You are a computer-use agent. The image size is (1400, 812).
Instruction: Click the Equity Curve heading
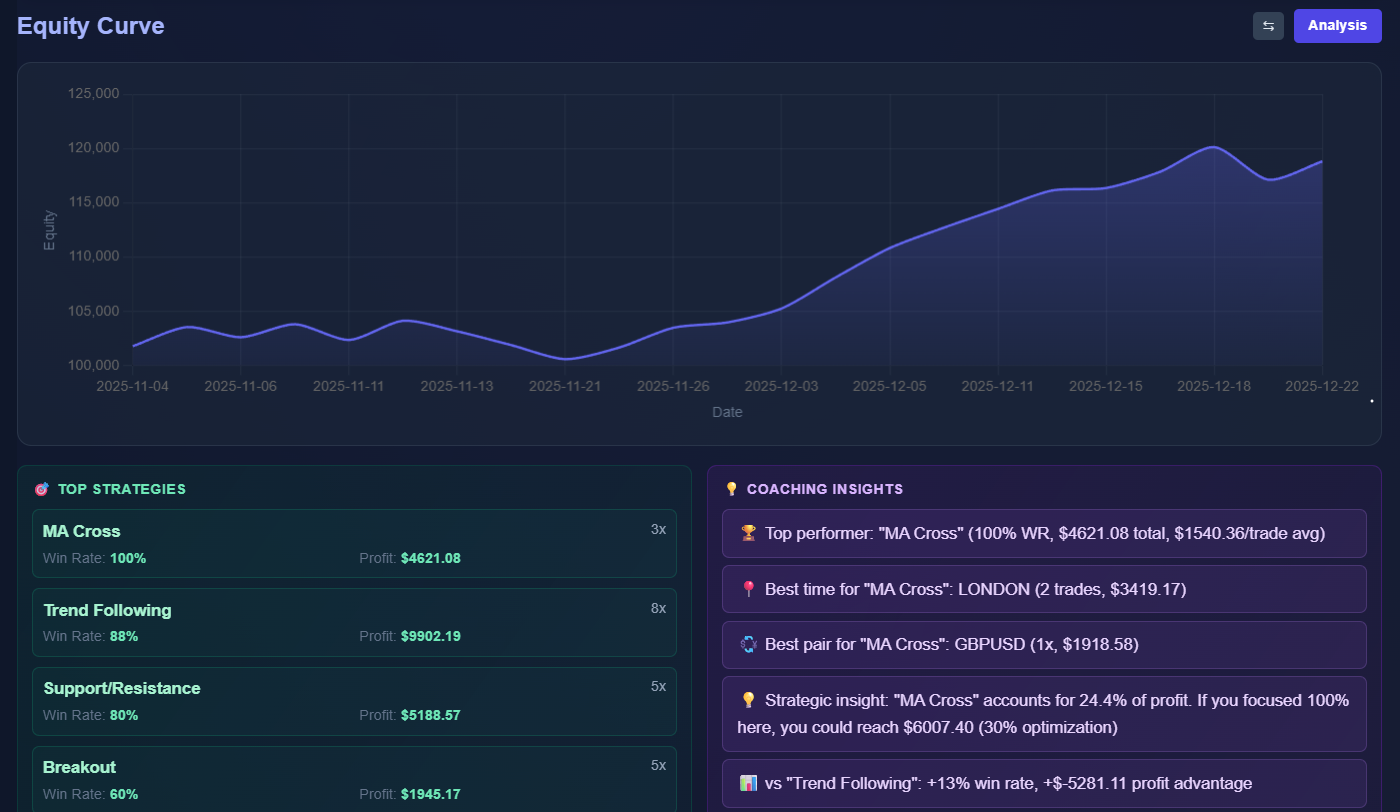click(91, 26)
